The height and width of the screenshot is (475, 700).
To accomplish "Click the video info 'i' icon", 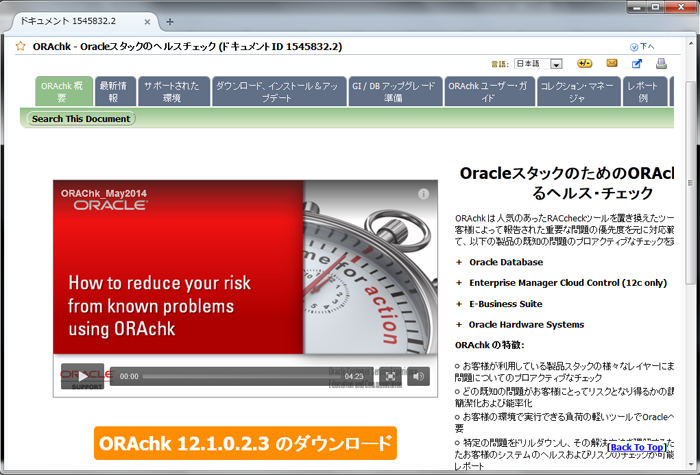I will pos(423,194).
